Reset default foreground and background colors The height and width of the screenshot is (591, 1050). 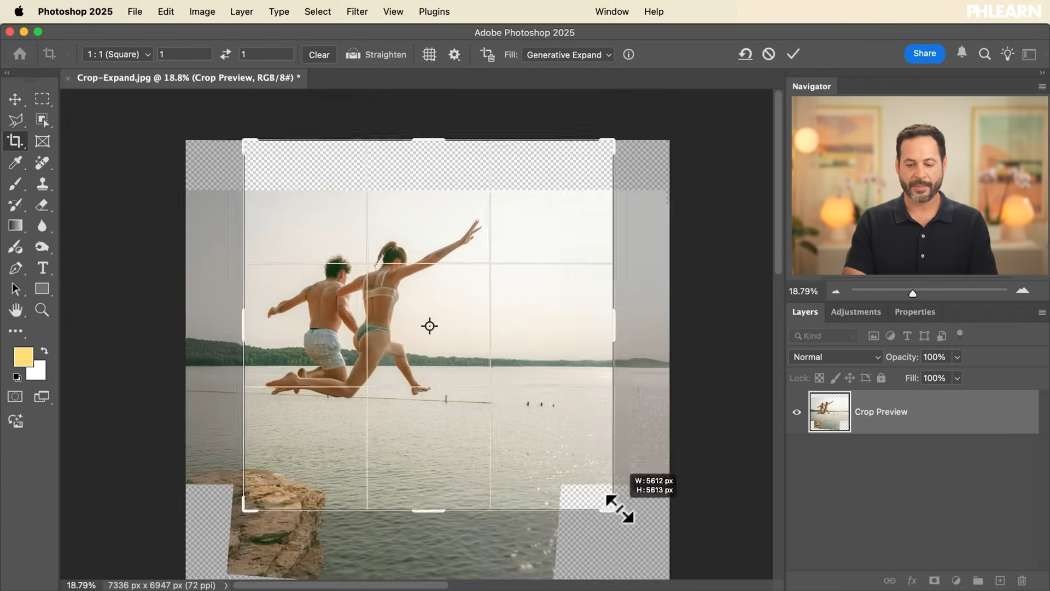tap(17, 378)
